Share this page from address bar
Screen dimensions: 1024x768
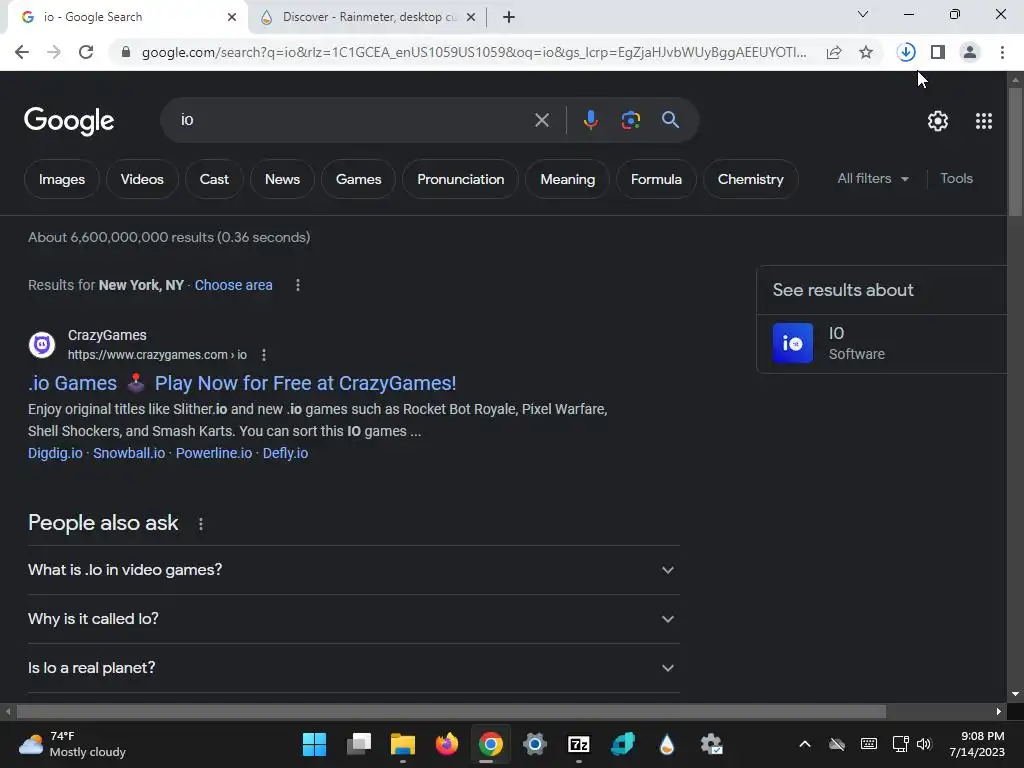(834, 52)
